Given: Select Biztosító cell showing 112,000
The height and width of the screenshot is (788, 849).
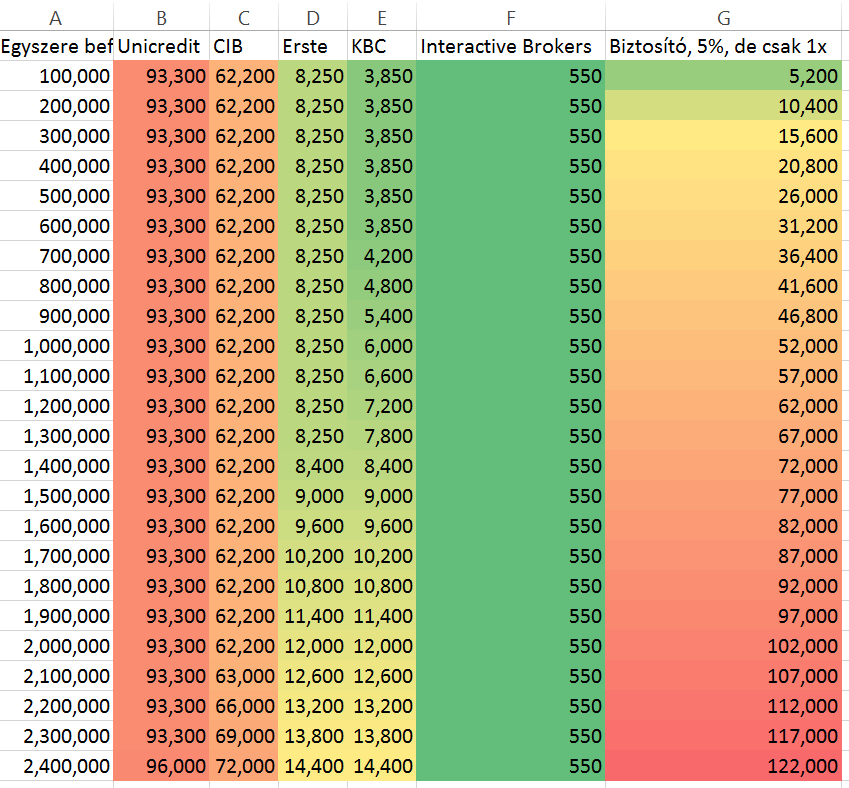Looking at the screenshot, I should click(723, 706).
